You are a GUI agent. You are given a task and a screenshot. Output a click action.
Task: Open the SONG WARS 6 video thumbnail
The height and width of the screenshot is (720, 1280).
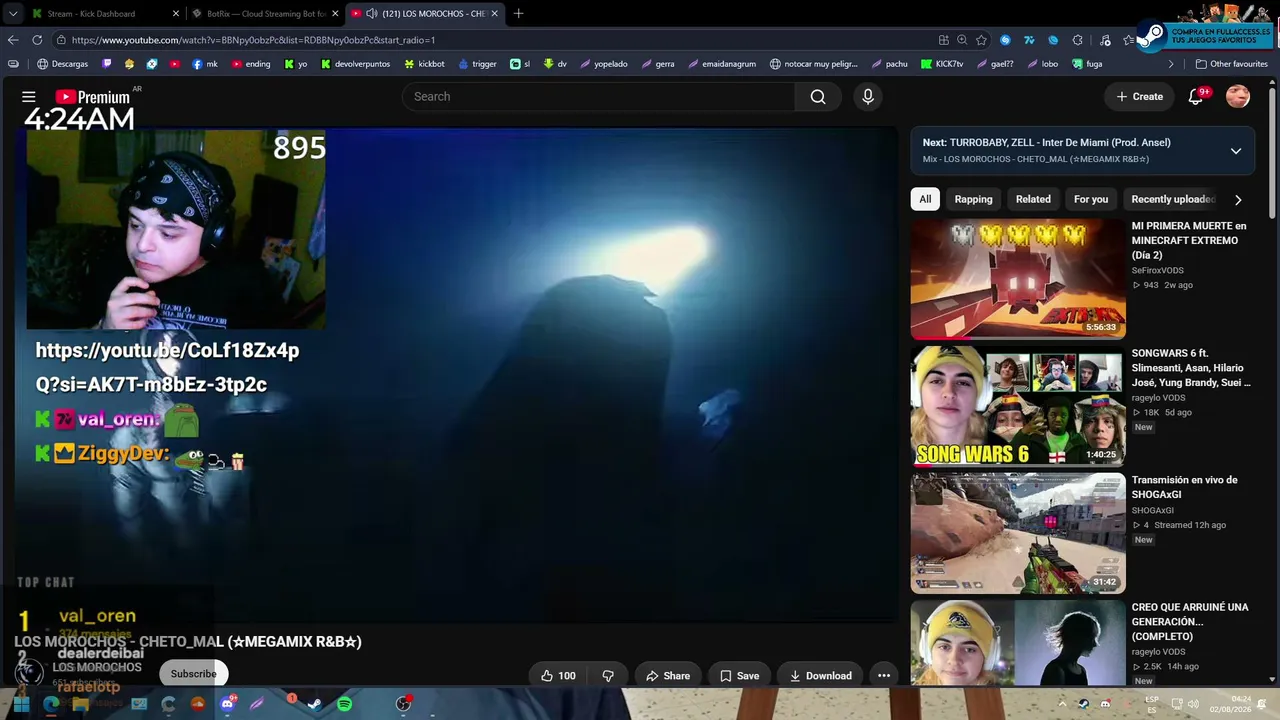[1018, 406]
